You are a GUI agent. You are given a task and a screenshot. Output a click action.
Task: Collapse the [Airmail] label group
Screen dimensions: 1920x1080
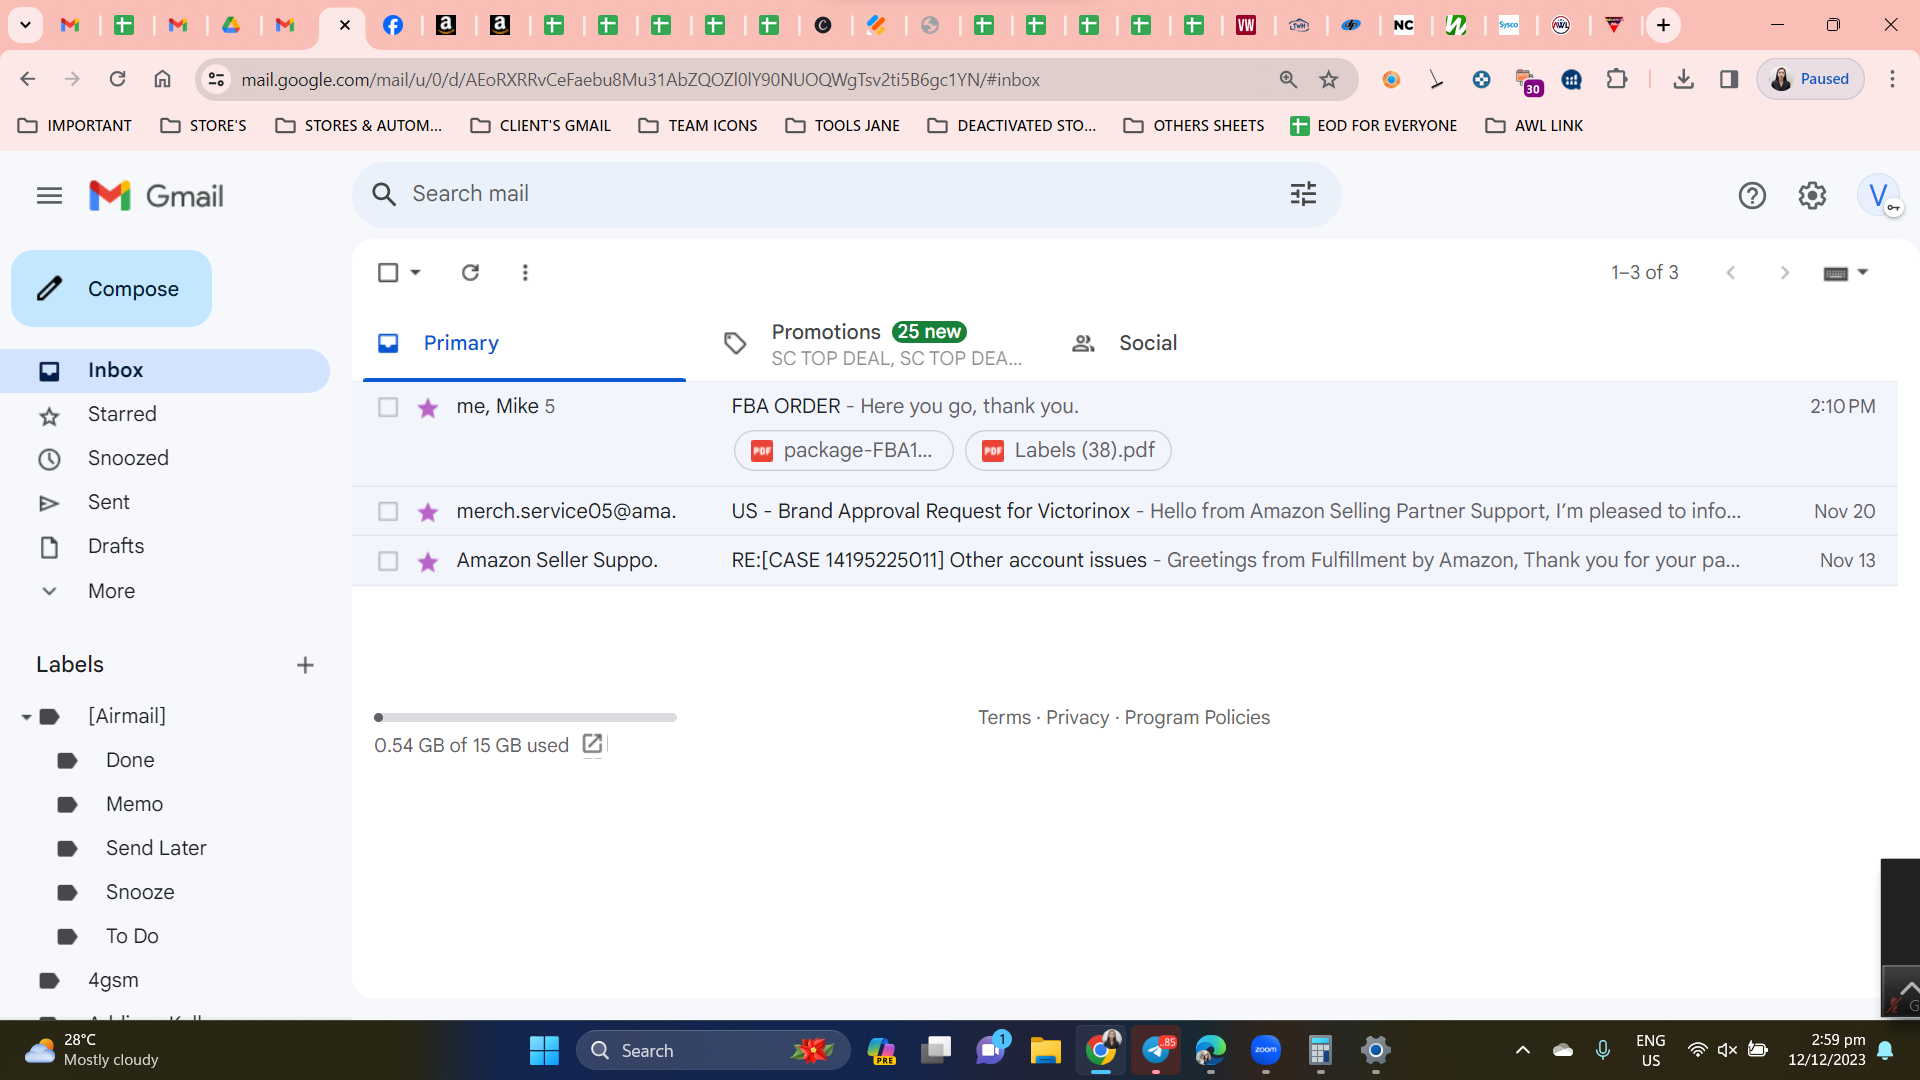(x=26, y=717)
